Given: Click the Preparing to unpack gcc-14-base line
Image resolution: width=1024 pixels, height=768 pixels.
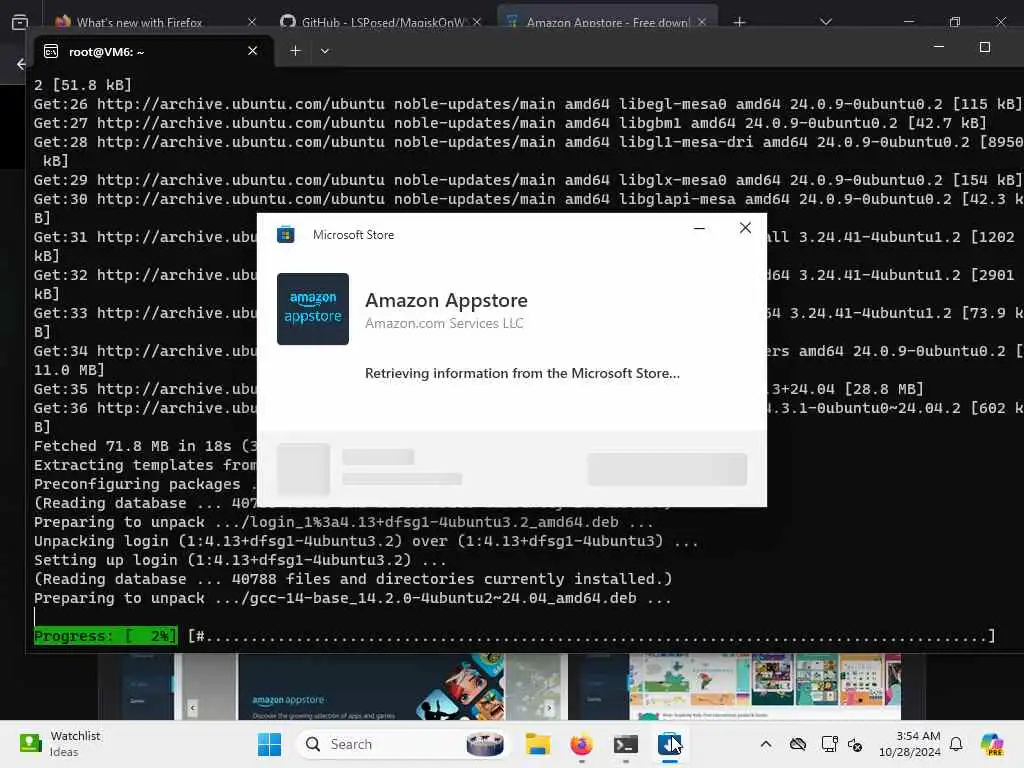Looking at the screenshot, I should [353, 598].
